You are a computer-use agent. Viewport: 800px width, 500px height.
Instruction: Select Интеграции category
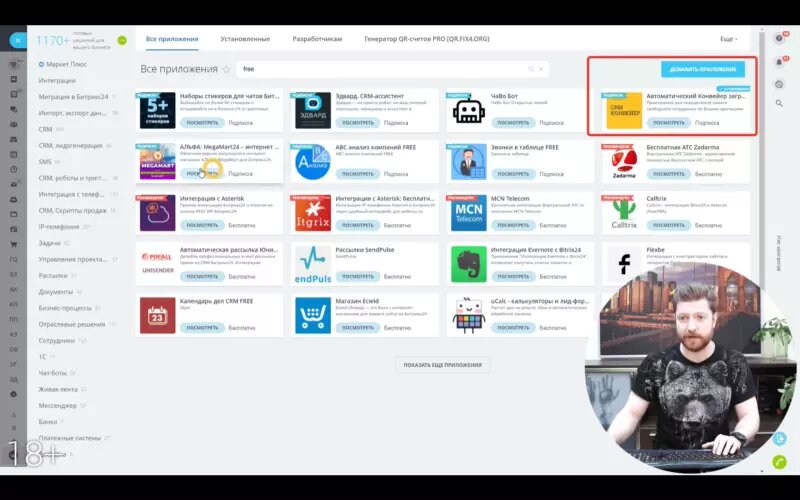point(57,81)
